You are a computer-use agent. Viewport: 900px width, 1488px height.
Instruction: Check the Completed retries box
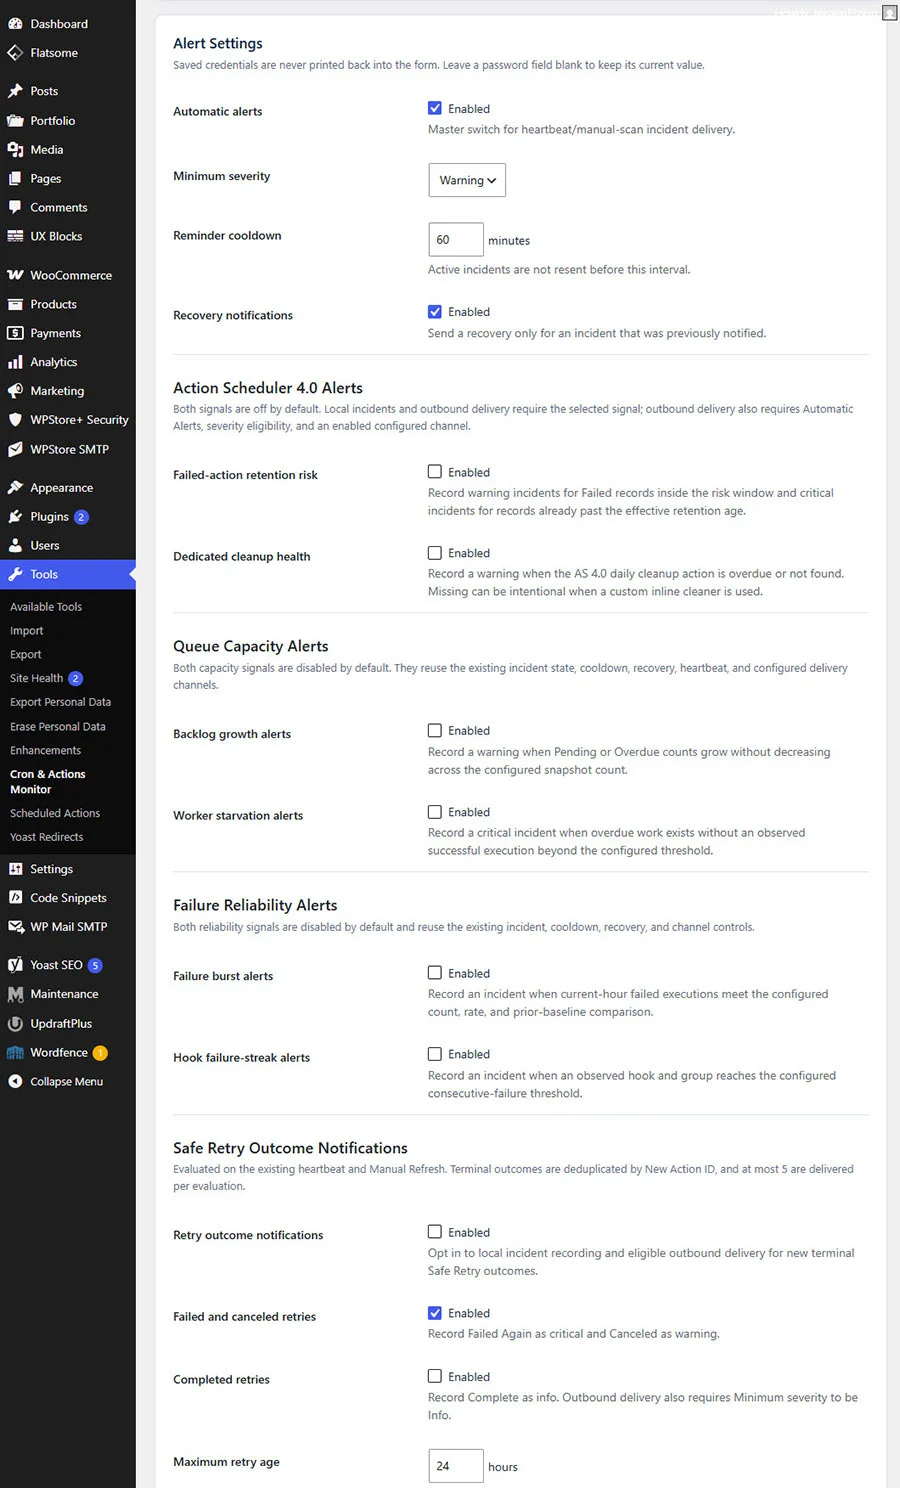[435, 1376]
